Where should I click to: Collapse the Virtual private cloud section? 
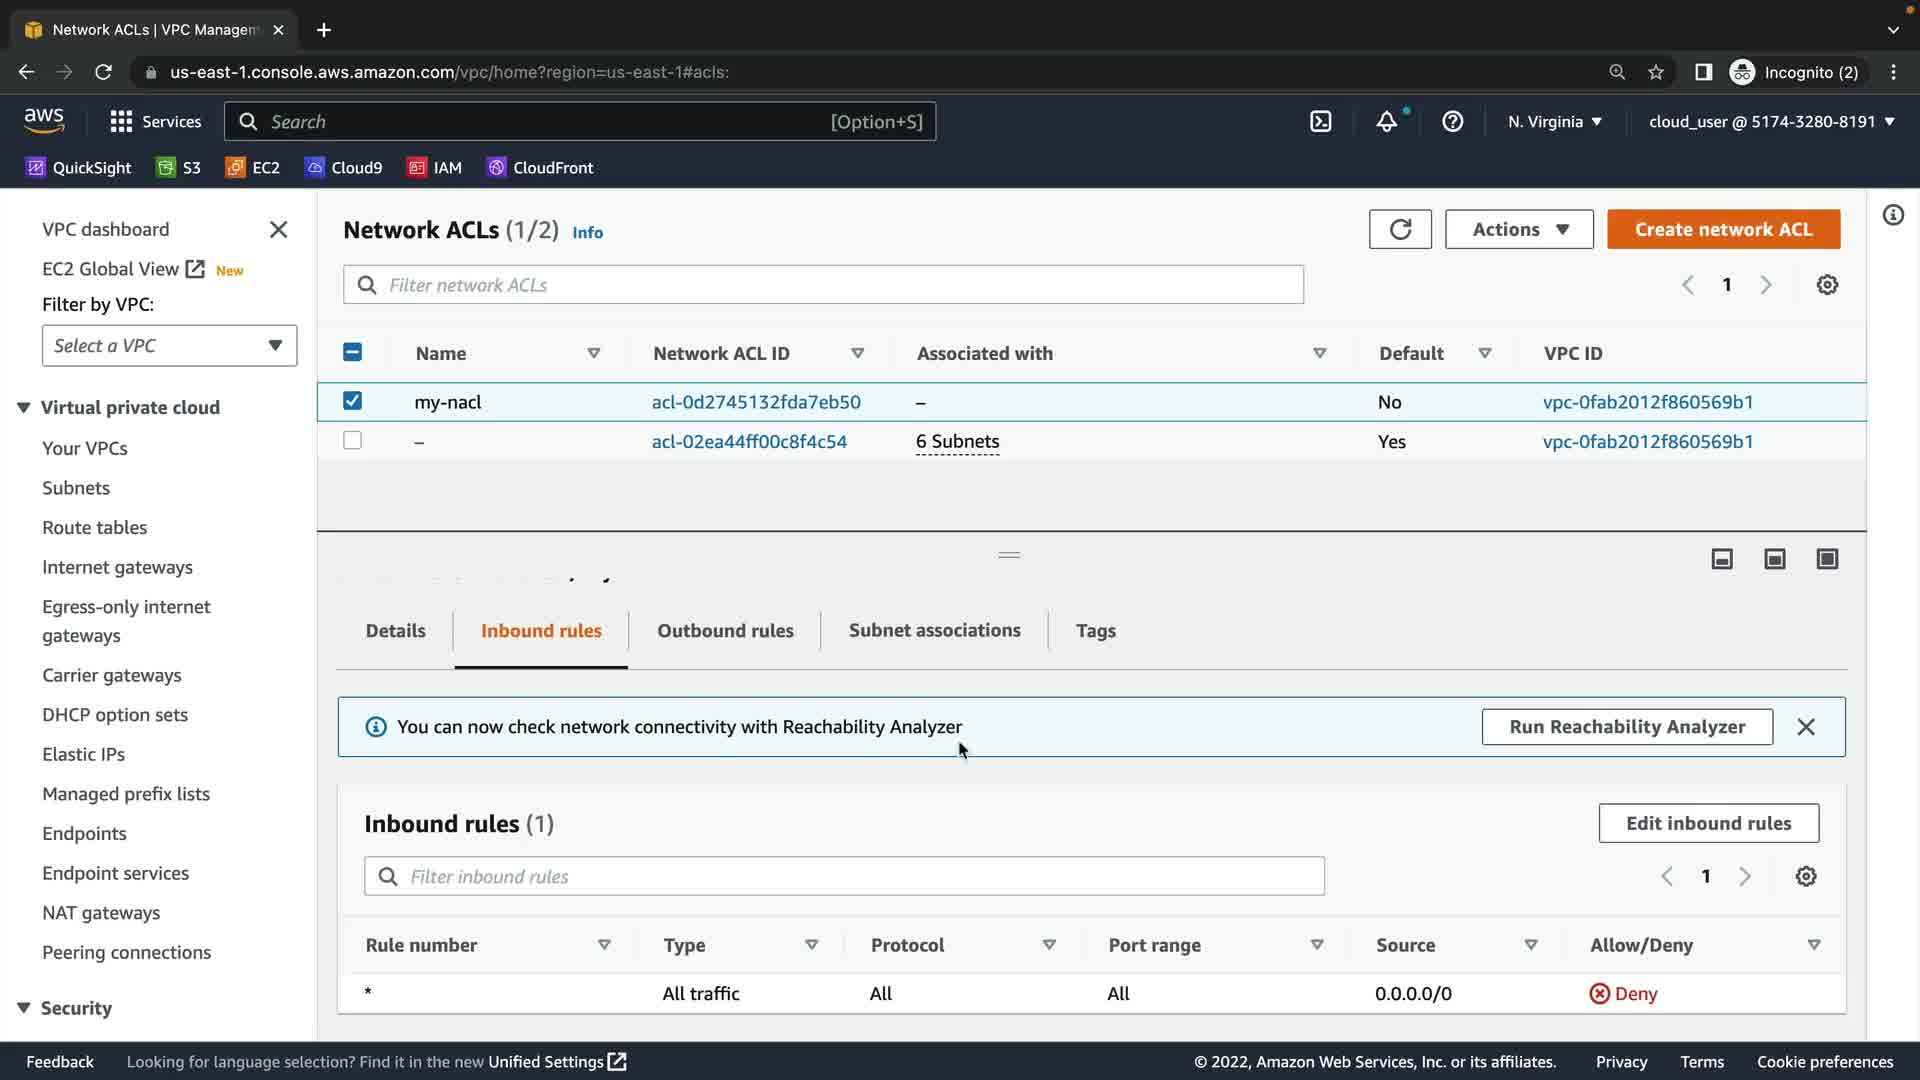[x=24, y=408]
